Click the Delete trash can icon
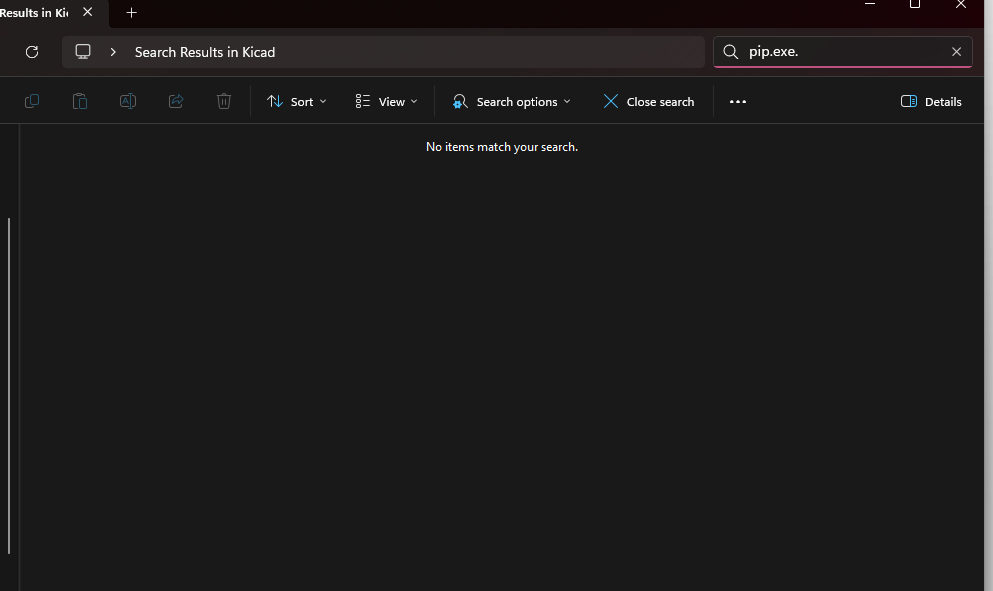This screenshot has width=993, height=591. tap(224, 101)
